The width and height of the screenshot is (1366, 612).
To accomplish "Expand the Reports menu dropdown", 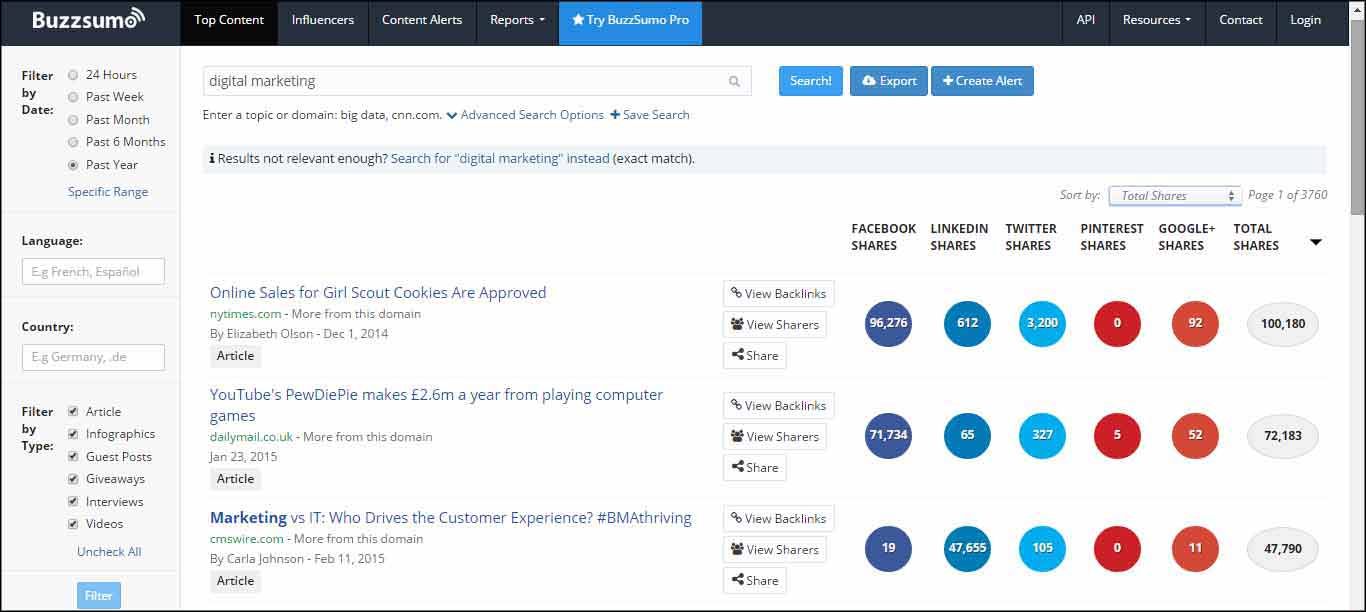I will [517, 20].
